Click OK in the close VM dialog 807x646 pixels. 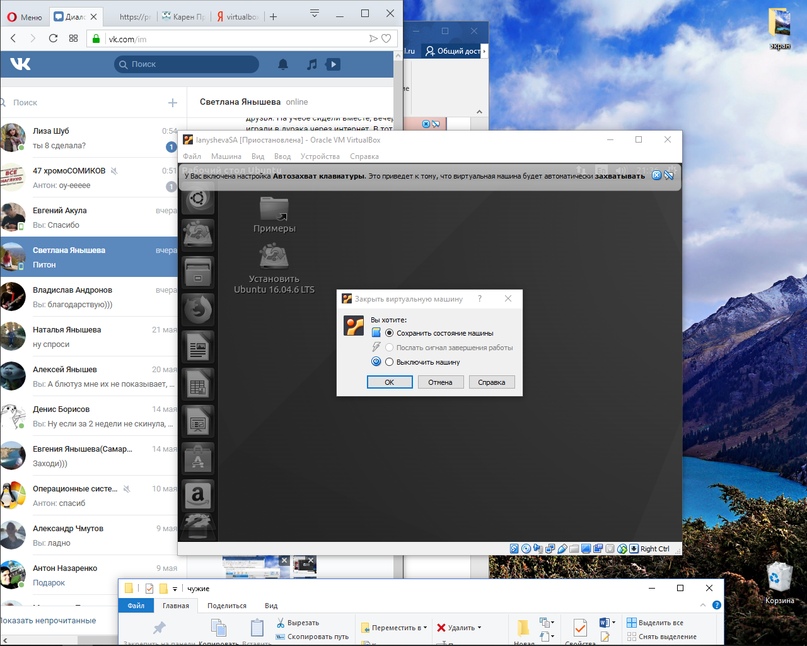(389, 382)
